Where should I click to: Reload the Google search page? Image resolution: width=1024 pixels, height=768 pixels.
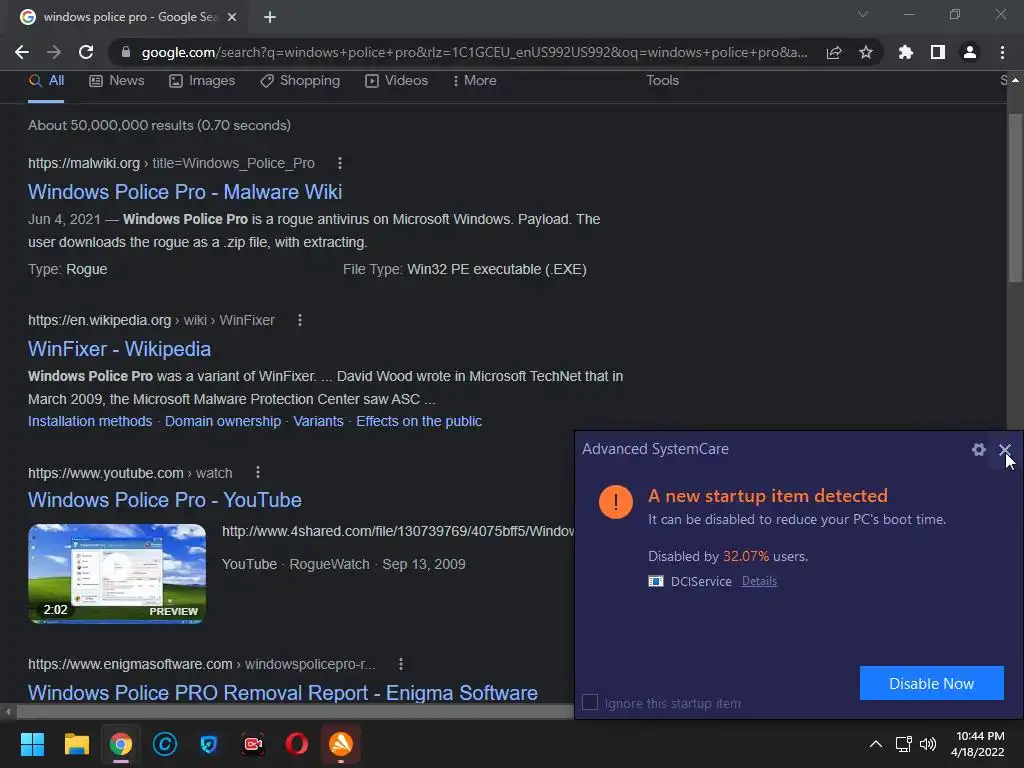point(86,52)
